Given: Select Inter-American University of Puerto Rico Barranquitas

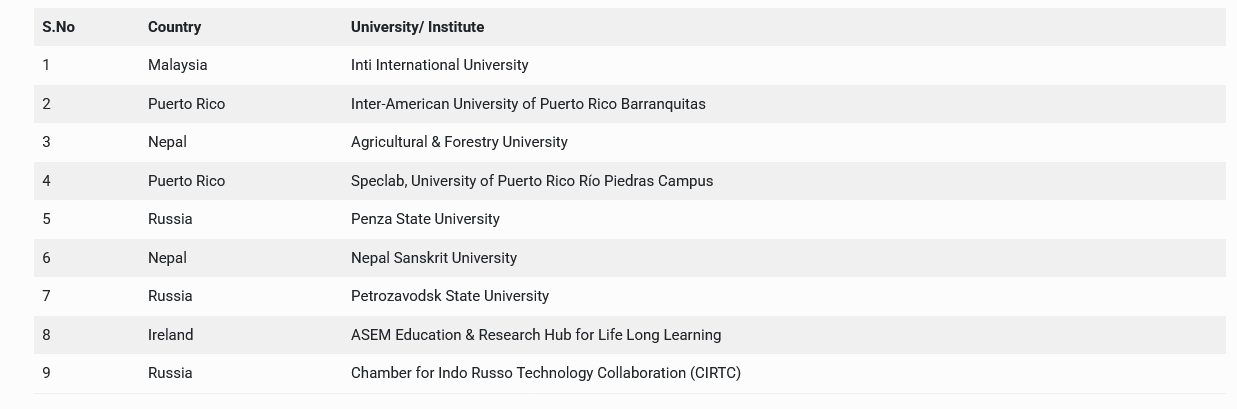Looking at the screenshot, I should coord(528,104).
